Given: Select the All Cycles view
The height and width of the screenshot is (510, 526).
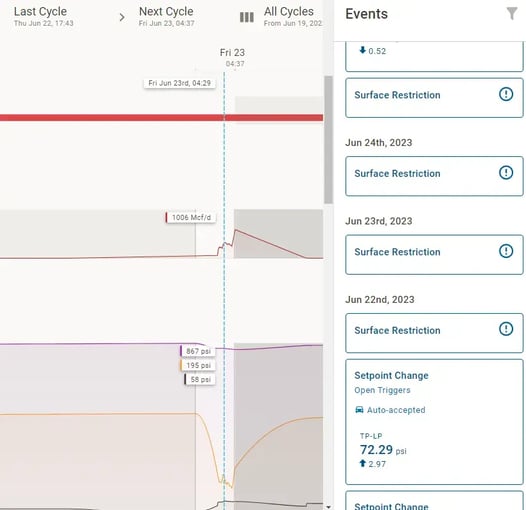Looking at the screenshot, I should point(293,16).
